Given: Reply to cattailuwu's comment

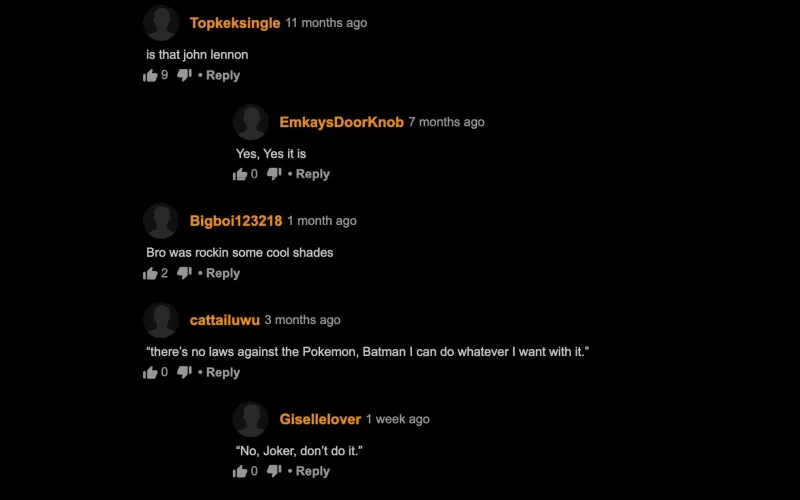Looking at the screenshot, I should point(223,372).
